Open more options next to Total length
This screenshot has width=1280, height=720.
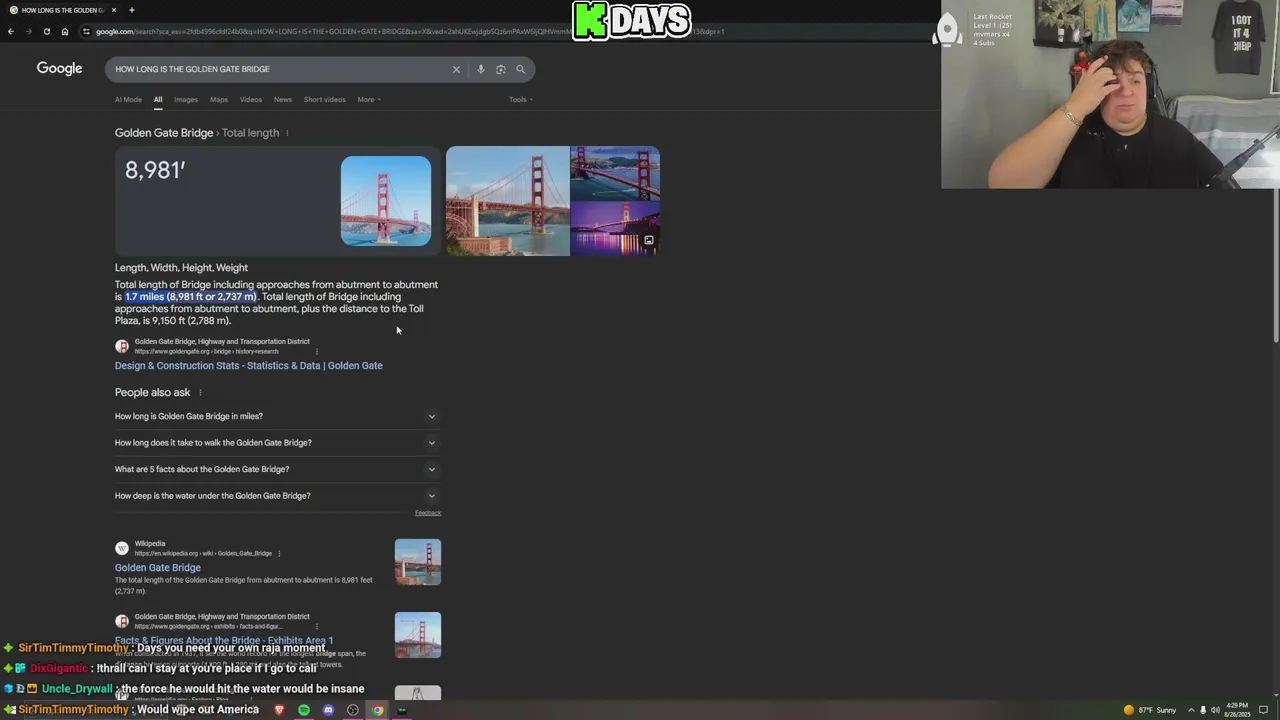point(287,133)
